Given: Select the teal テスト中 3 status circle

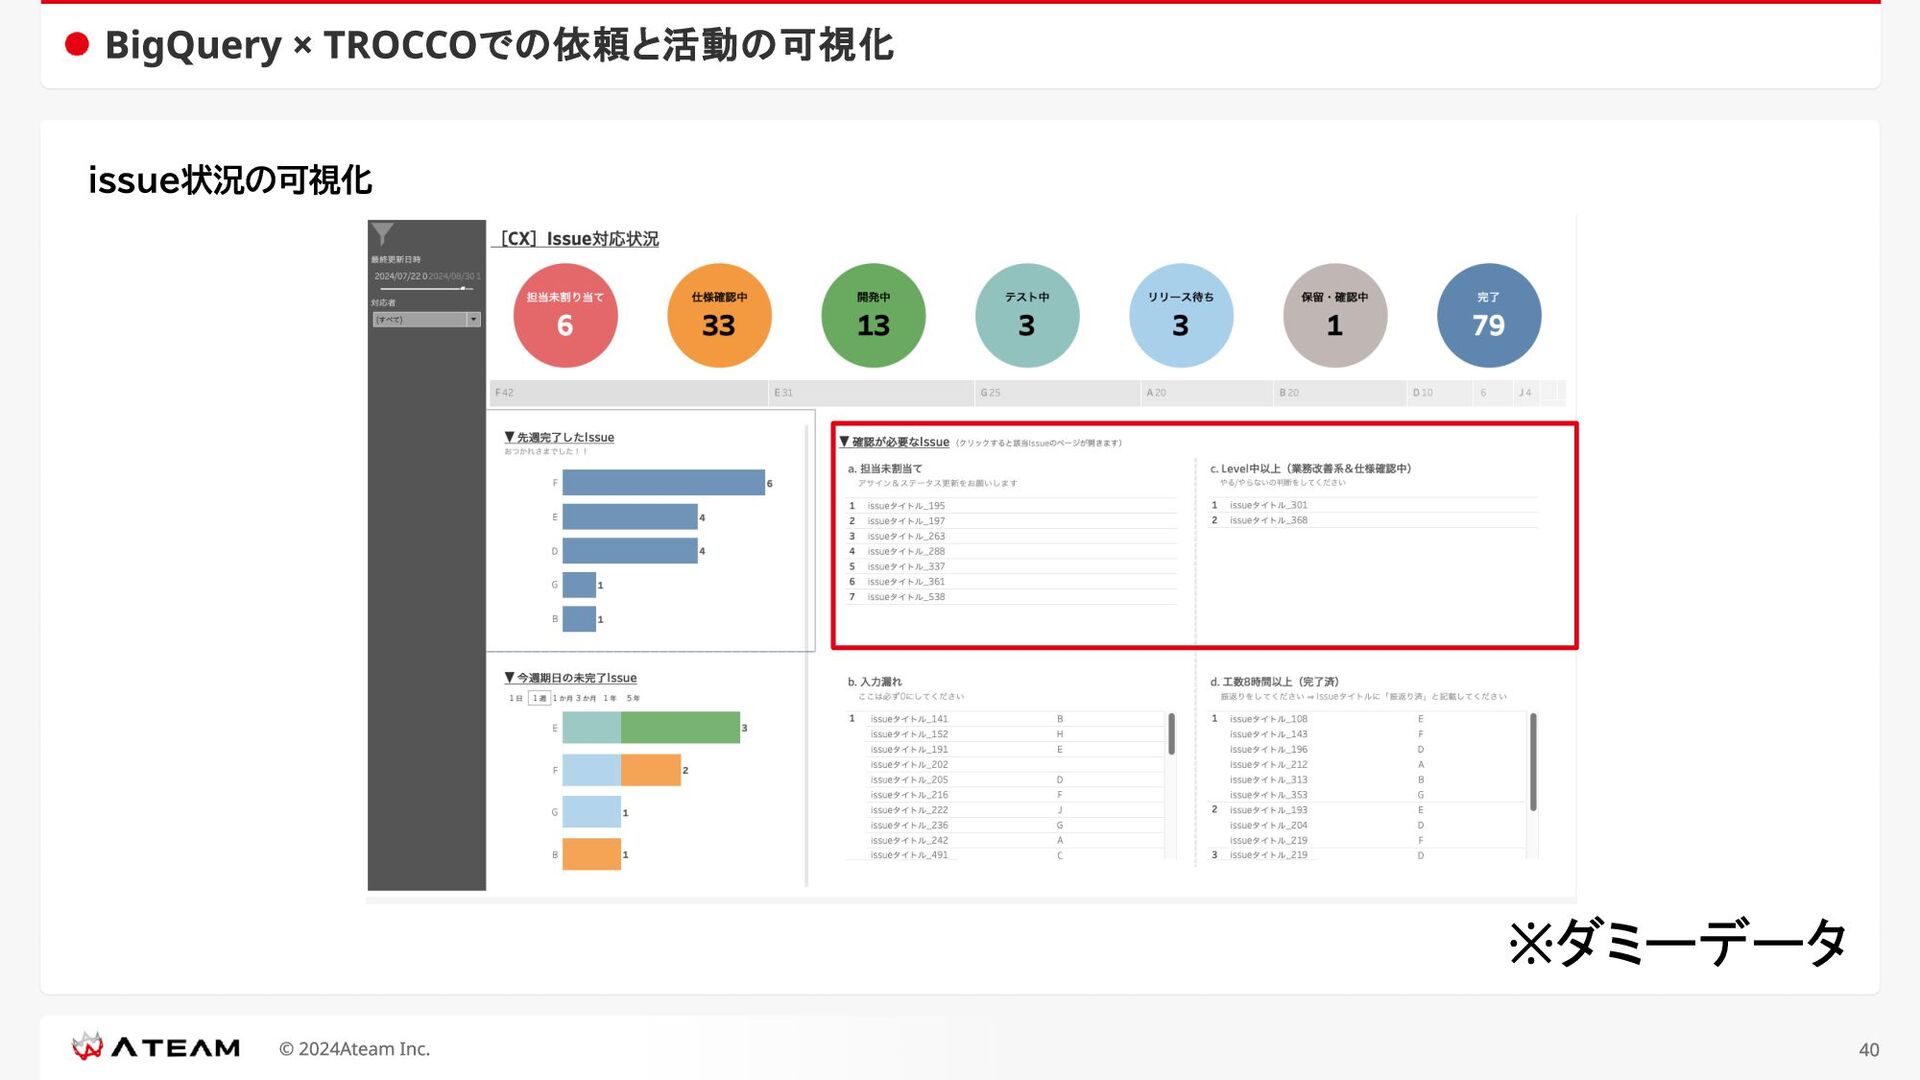Looking at the screenshot, I should point(1027,315).
